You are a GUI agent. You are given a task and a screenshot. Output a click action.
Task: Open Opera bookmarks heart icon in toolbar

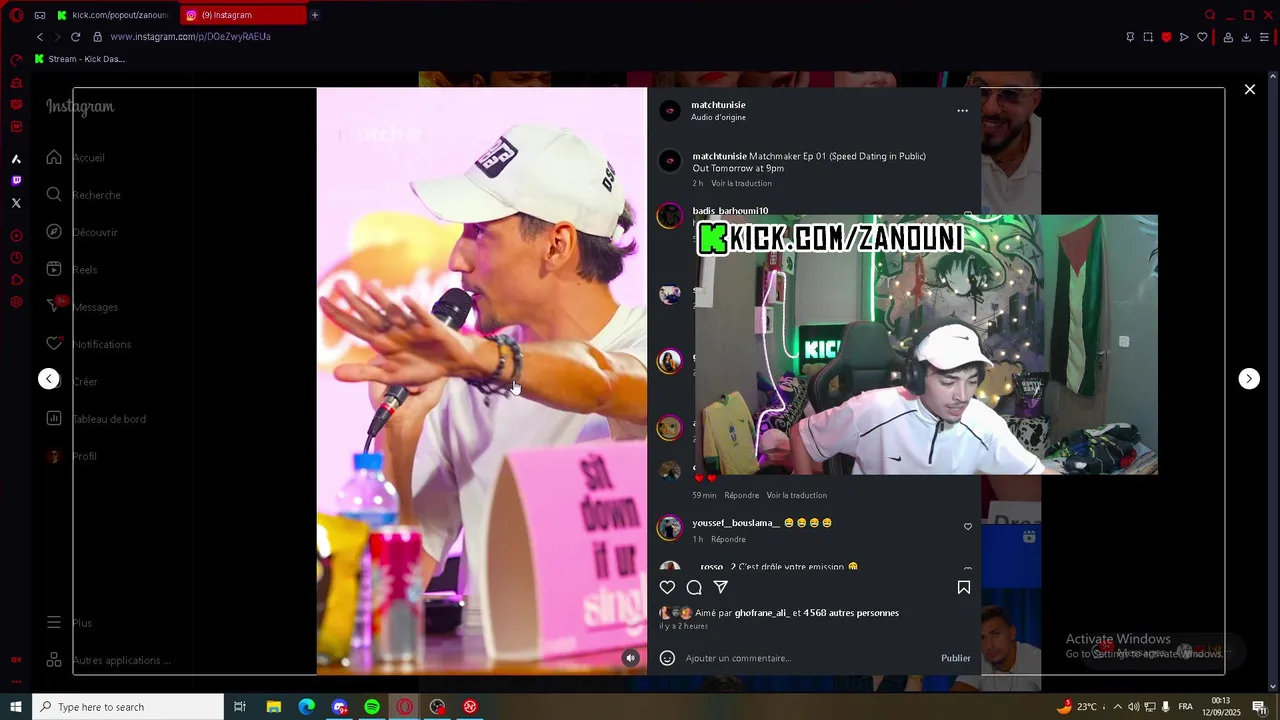click(1202, 37)
